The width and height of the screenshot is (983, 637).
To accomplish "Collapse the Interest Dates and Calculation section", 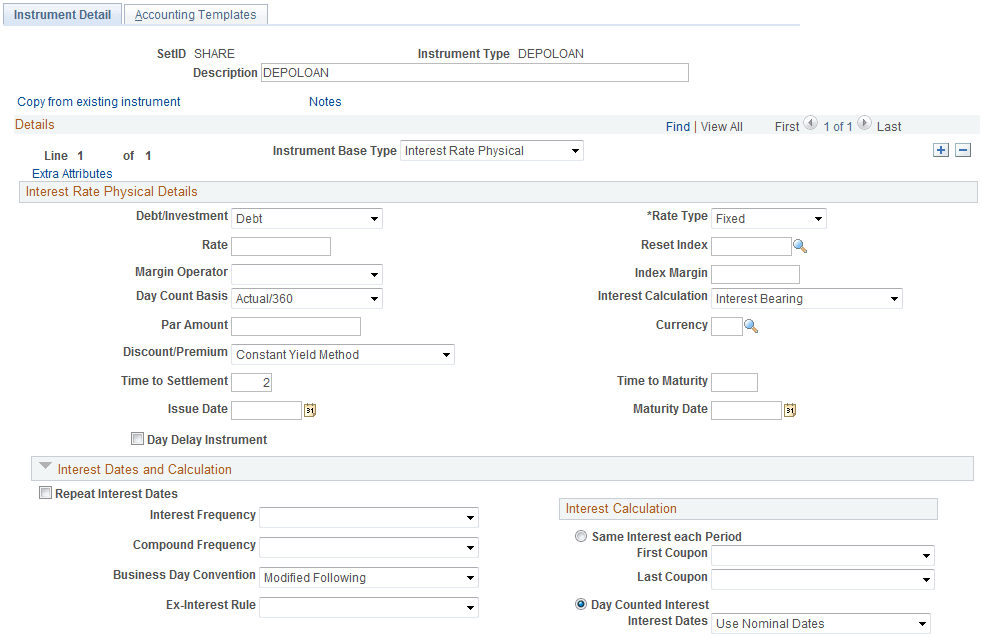I will (45, 468).
